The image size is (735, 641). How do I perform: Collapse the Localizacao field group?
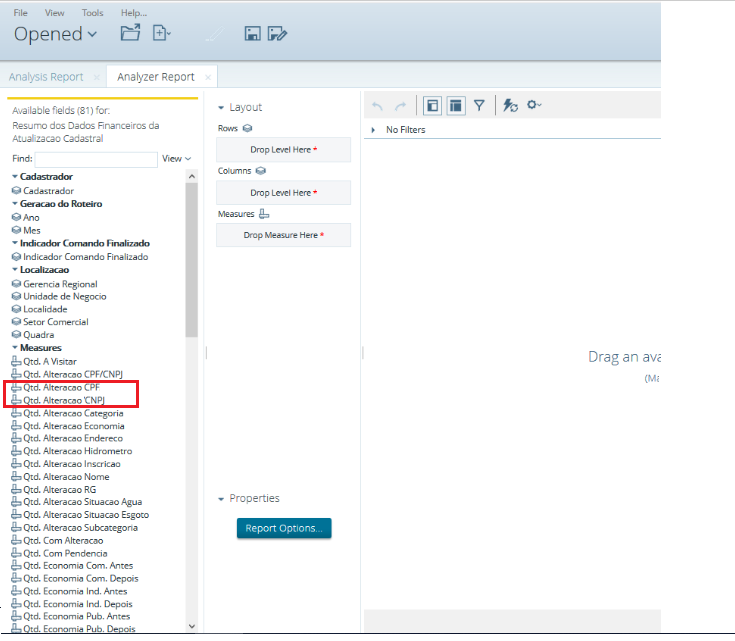click(15, 270)
